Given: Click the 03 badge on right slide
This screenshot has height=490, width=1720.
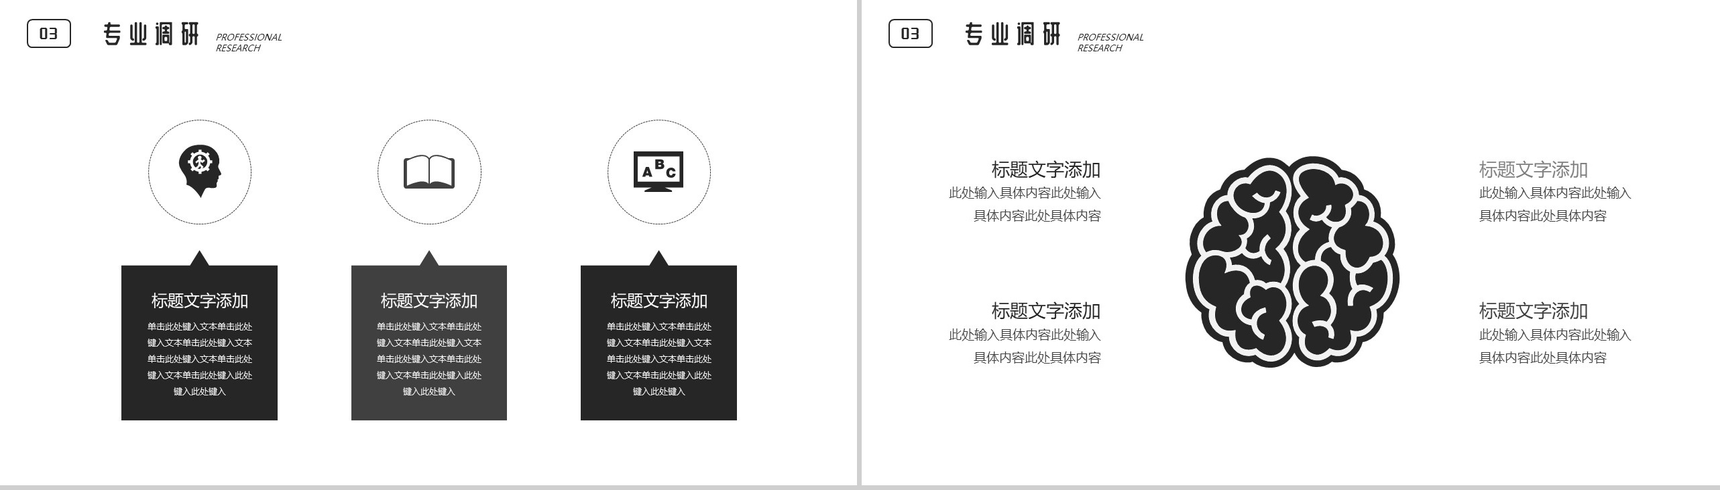Looking at the screenshot, I should pyautogui.click(x=910, y=34).
